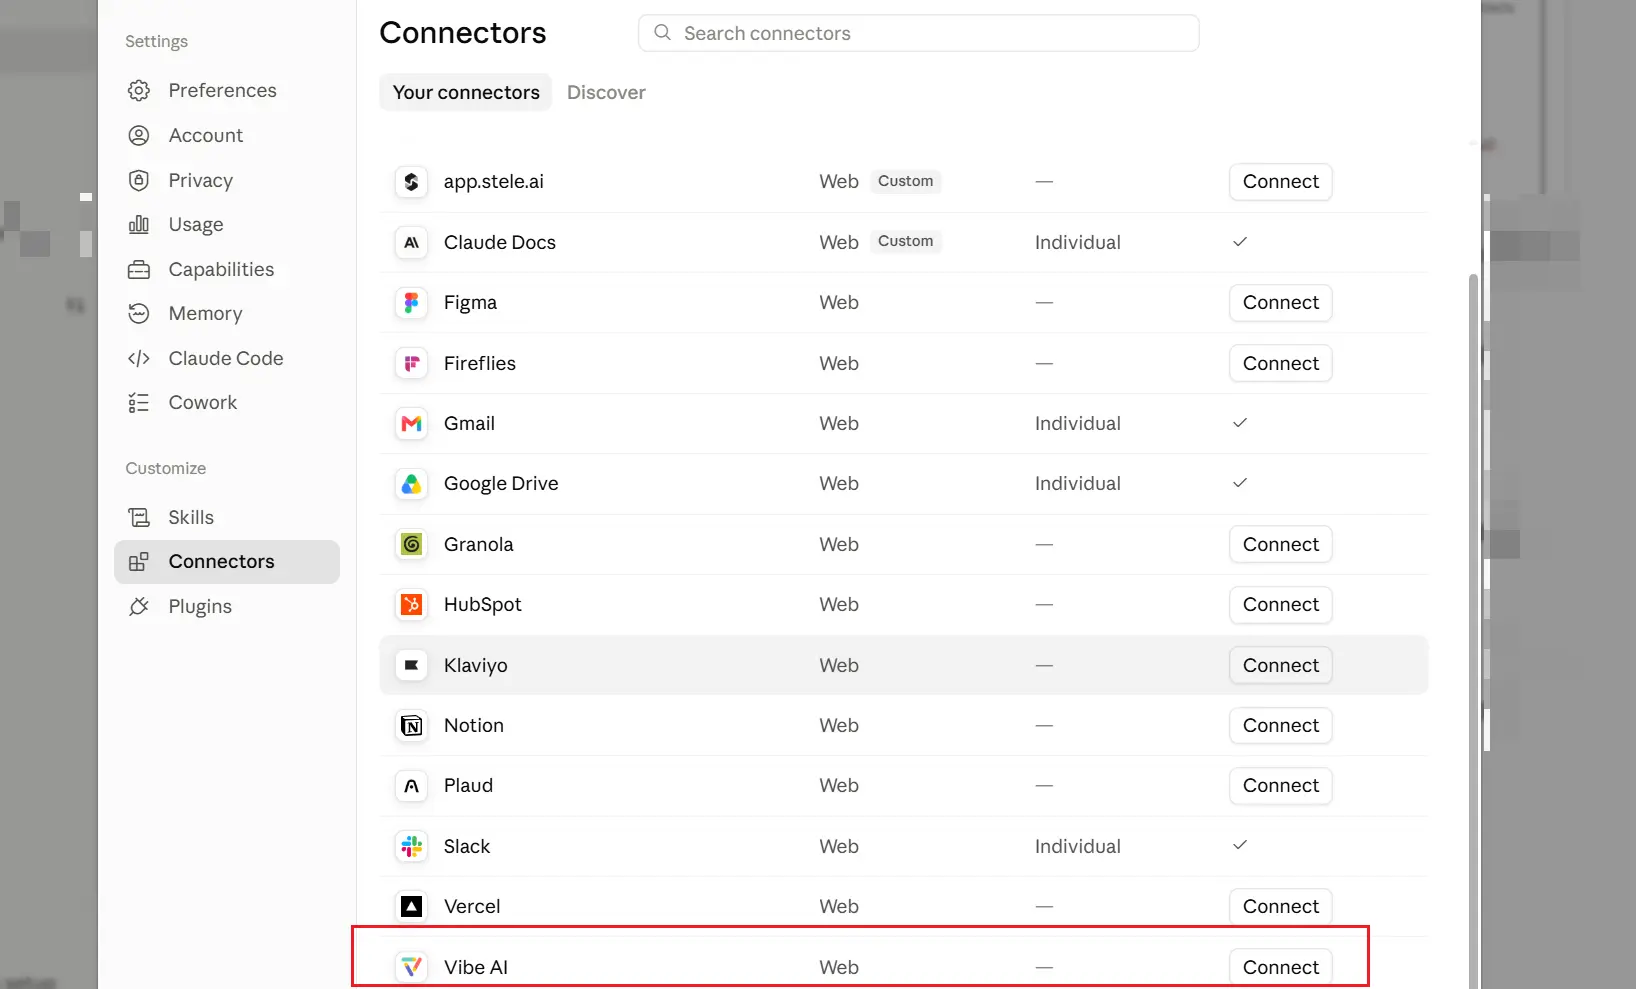Click the Slack logo icon
The width and height of the screenshot is (1636, 989).
click(x=411, y=846)
